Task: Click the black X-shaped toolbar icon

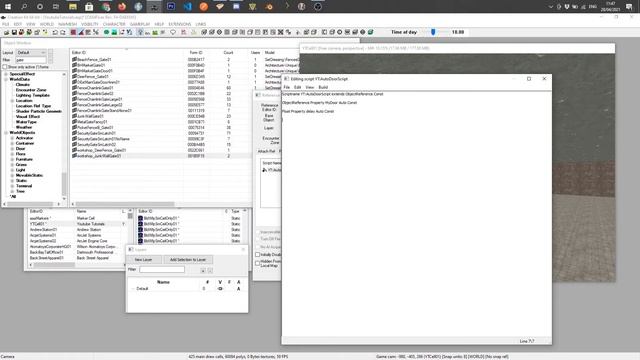Action: point(281,32)
